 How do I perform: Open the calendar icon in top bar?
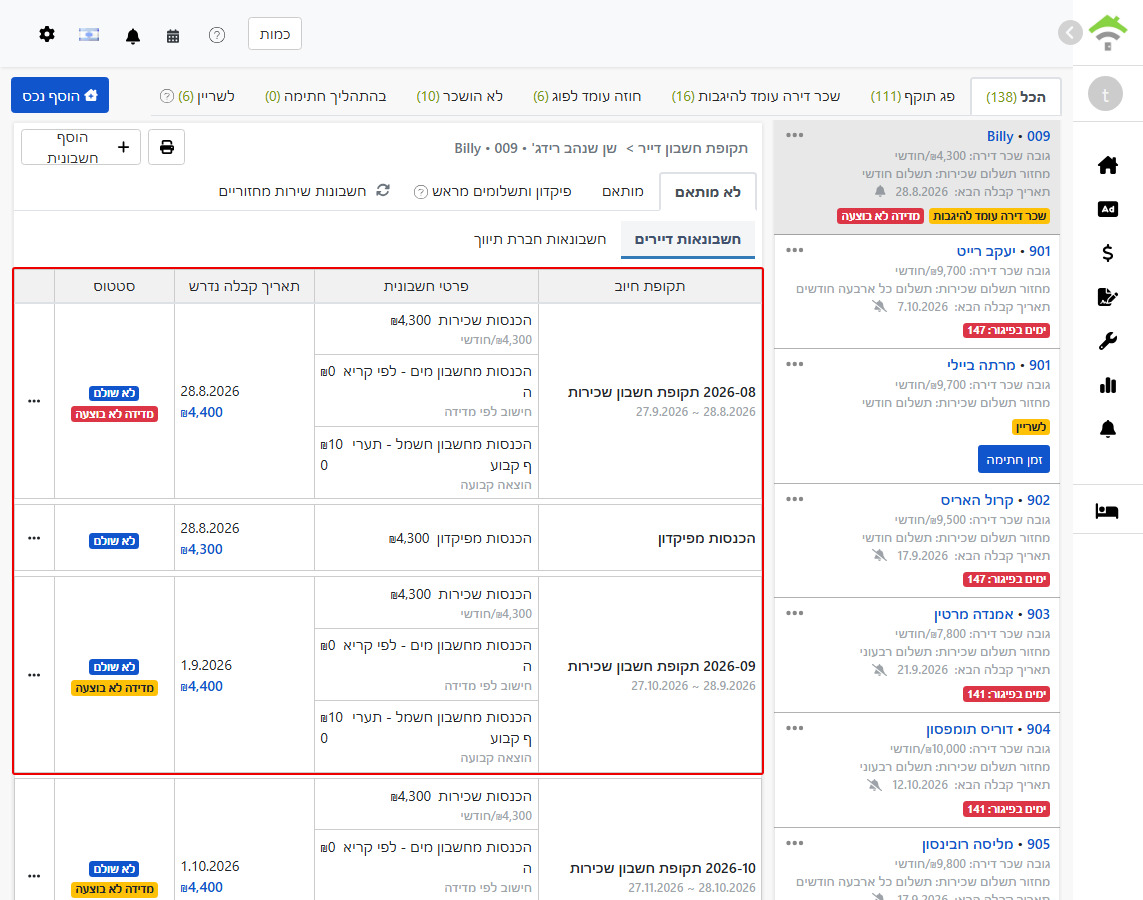173,36
